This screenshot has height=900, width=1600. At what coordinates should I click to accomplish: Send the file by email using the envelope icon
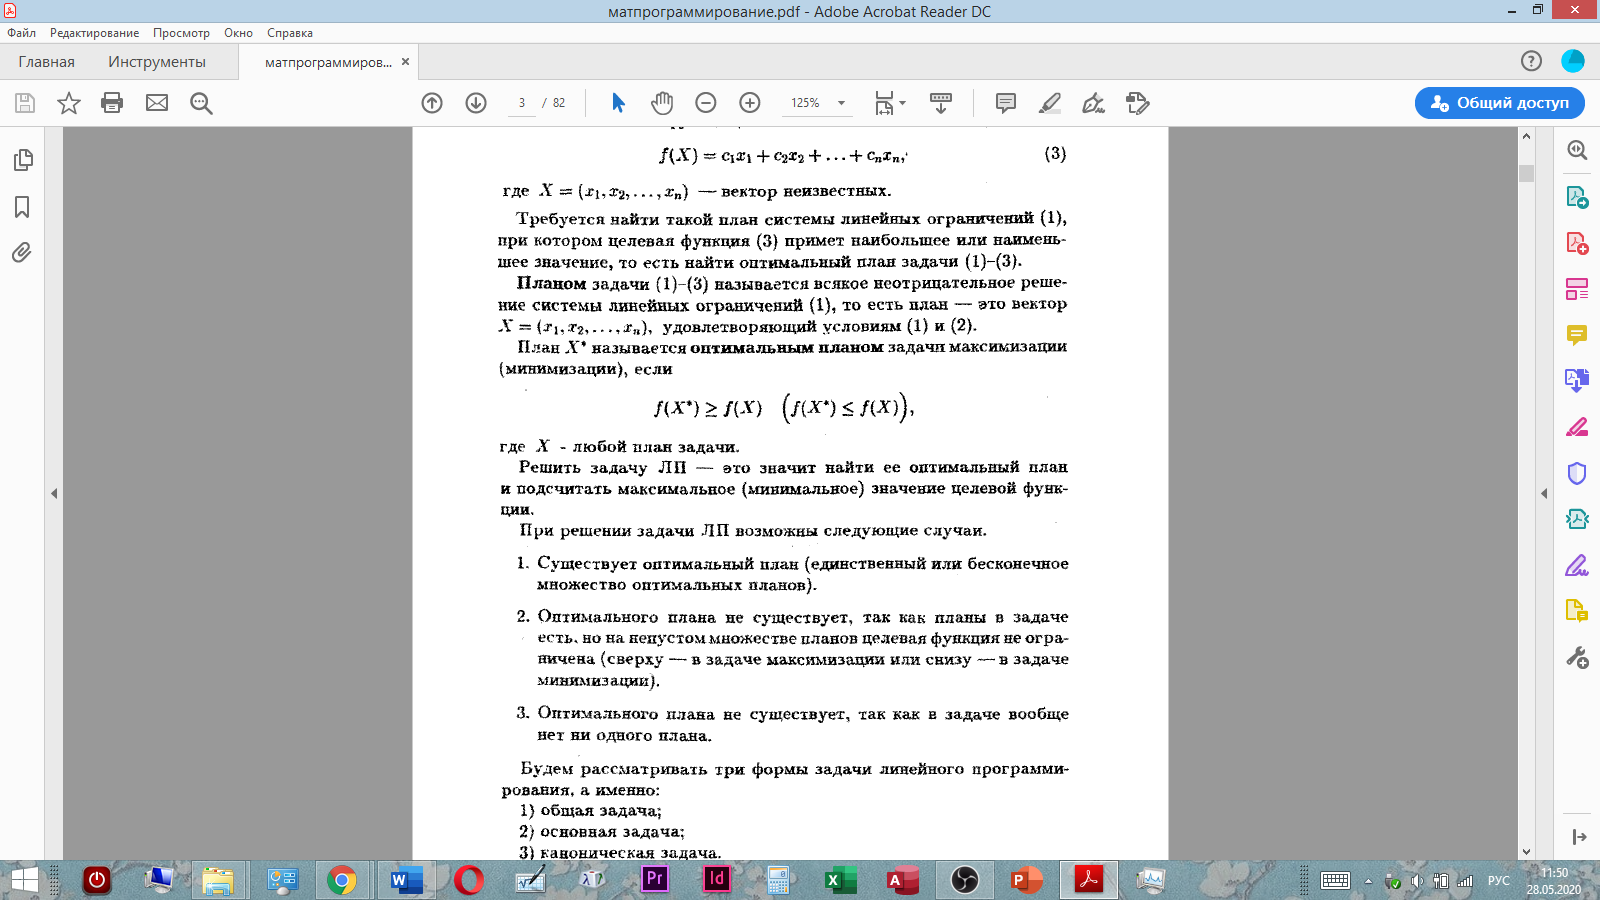(157, 103)
